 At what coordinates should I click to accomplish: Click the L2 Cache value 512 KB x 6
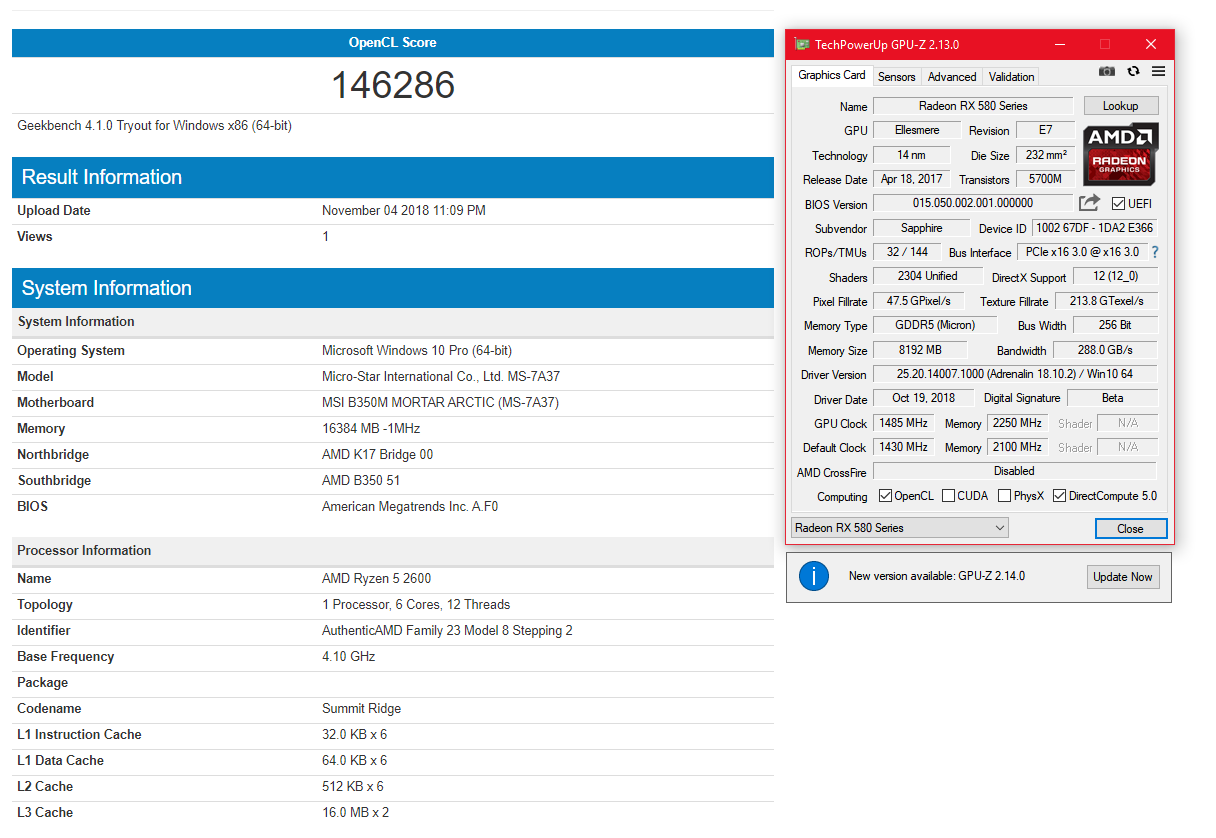[x=353, y=787]
